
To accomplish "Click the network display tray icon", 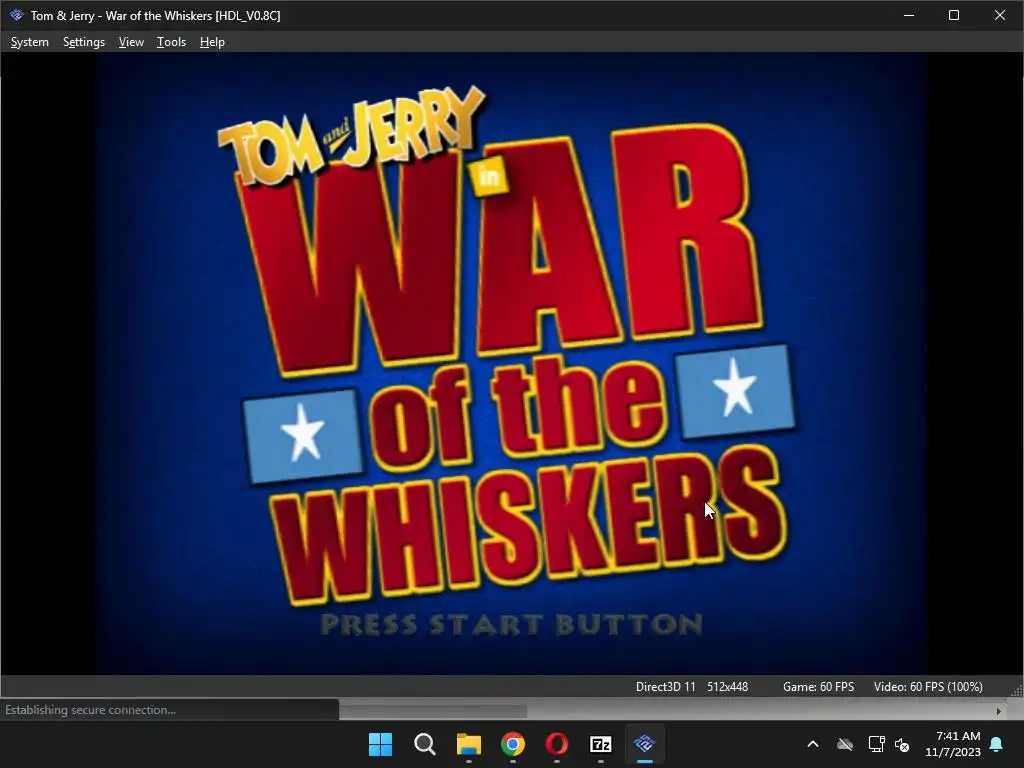I will 876,744.
